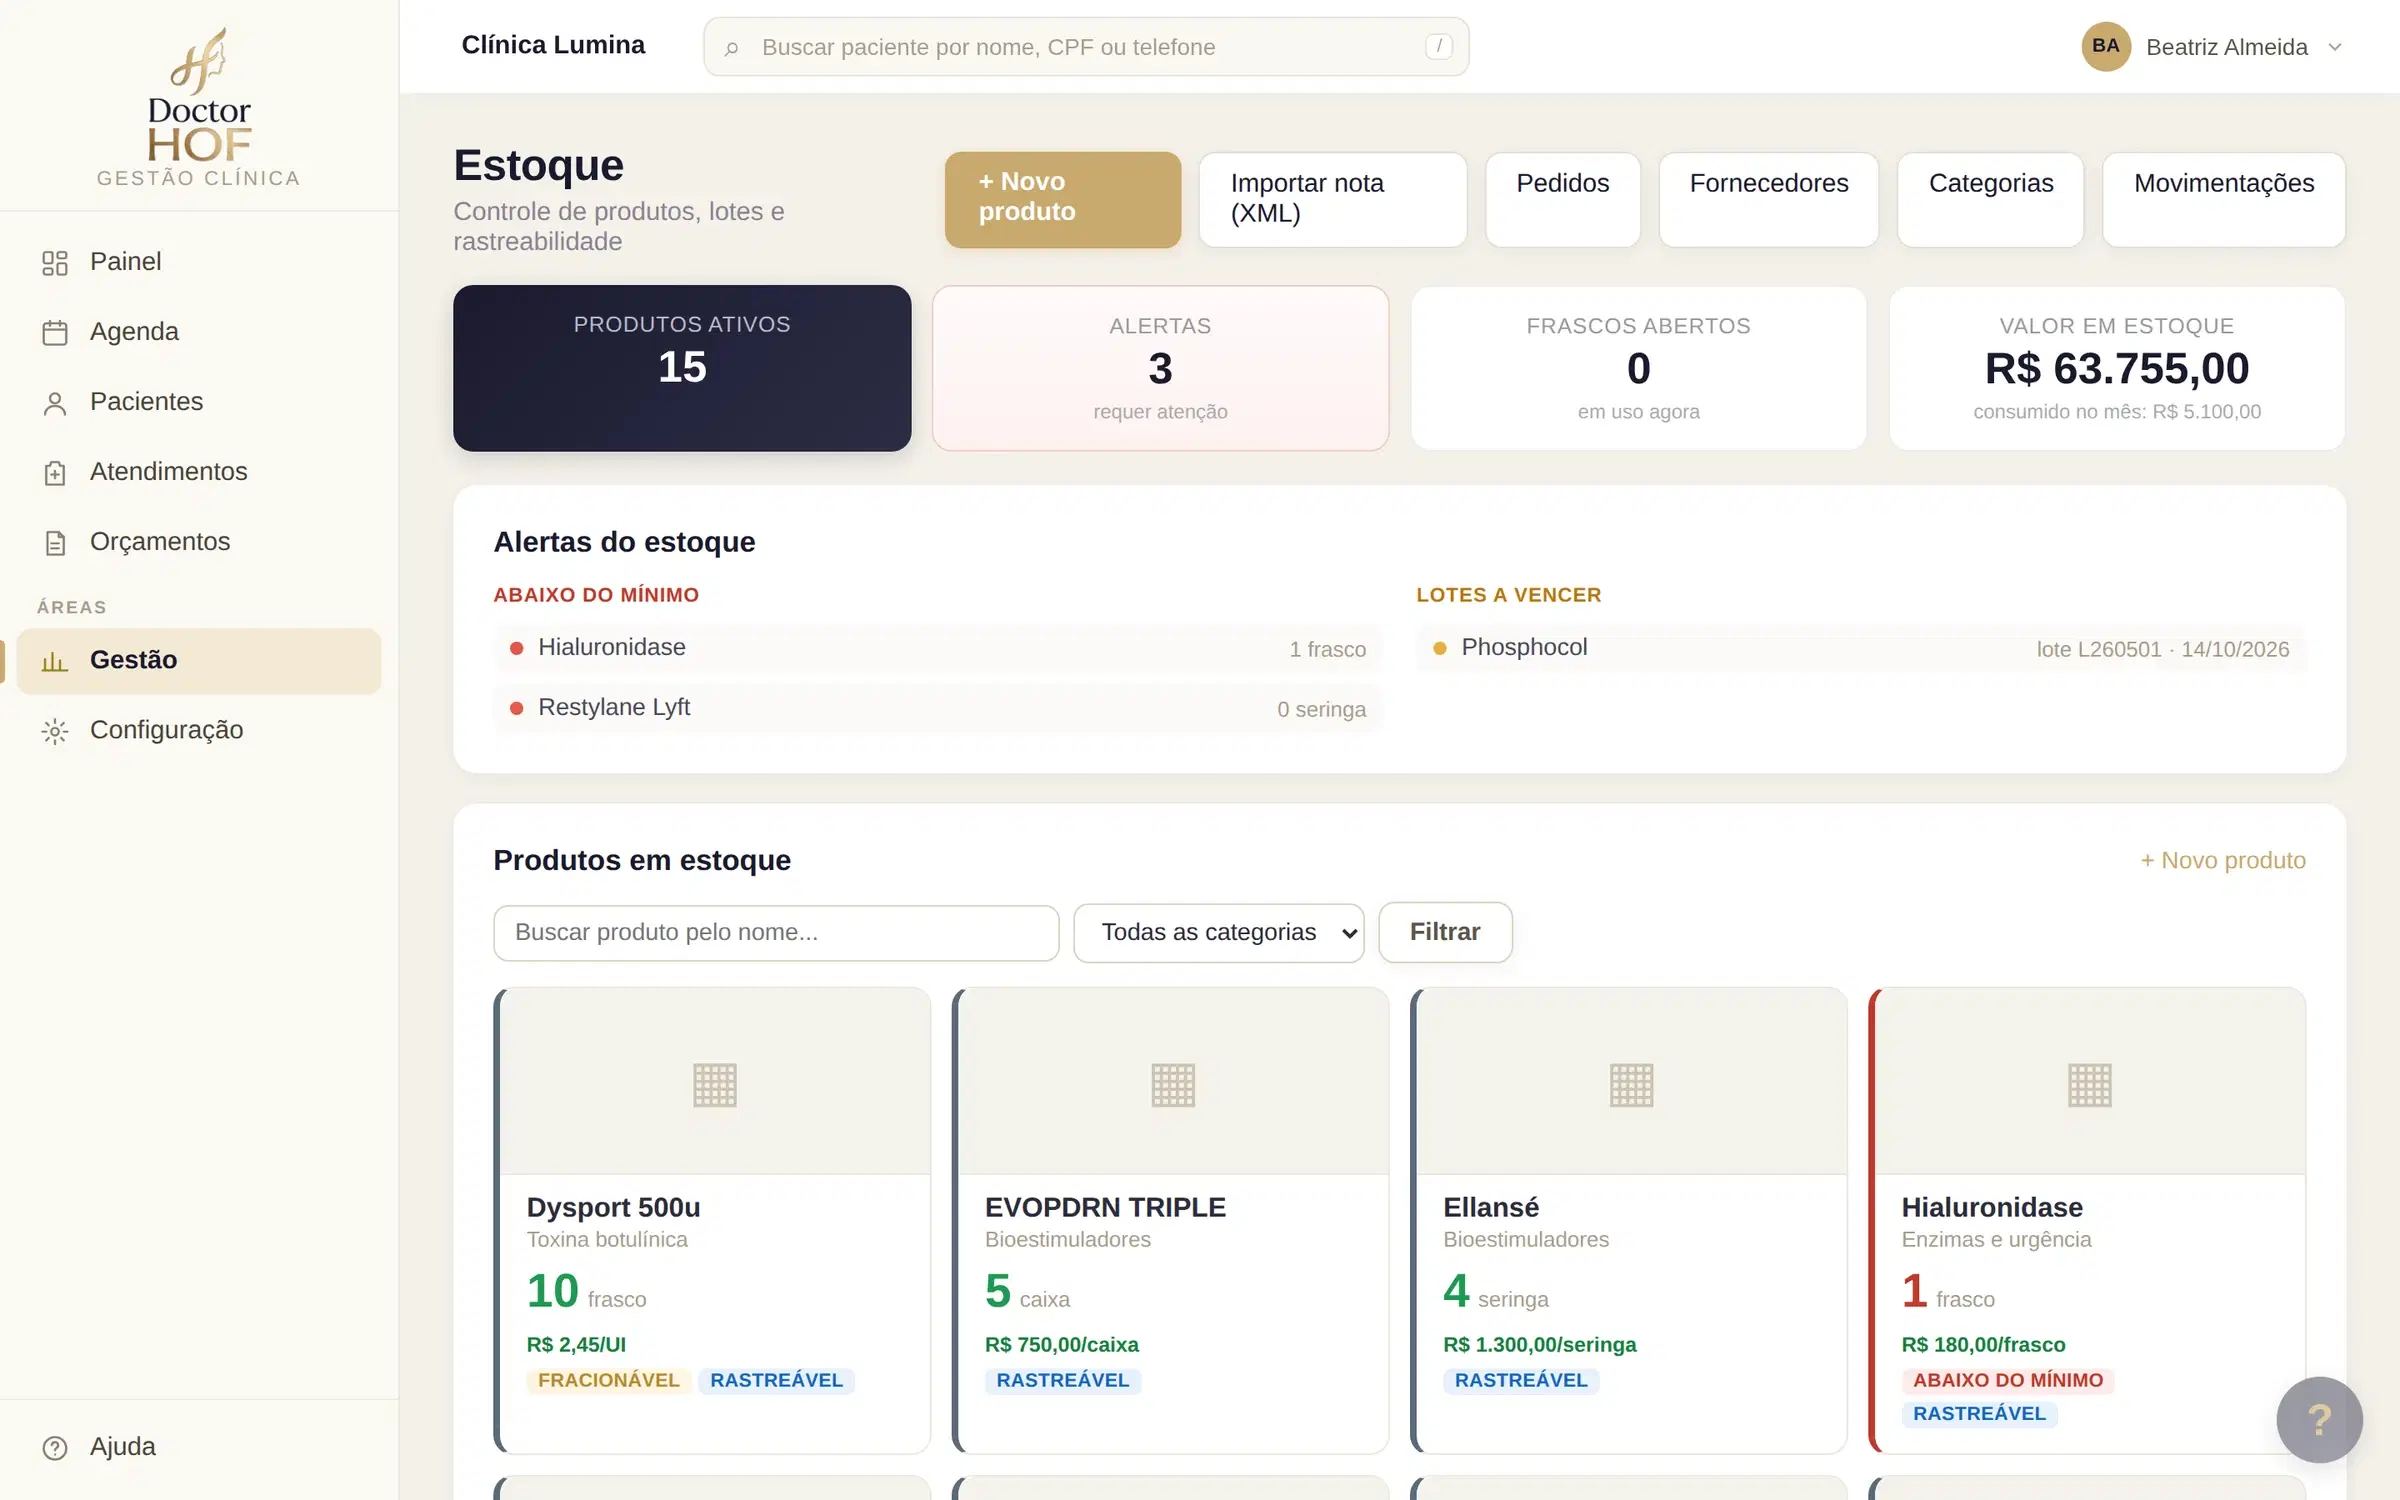The height and width of the screenshot is (1500, 2400).
Task: Open Agenda from the sidebar
Action: pyautogui.click(x=198, y=332)
